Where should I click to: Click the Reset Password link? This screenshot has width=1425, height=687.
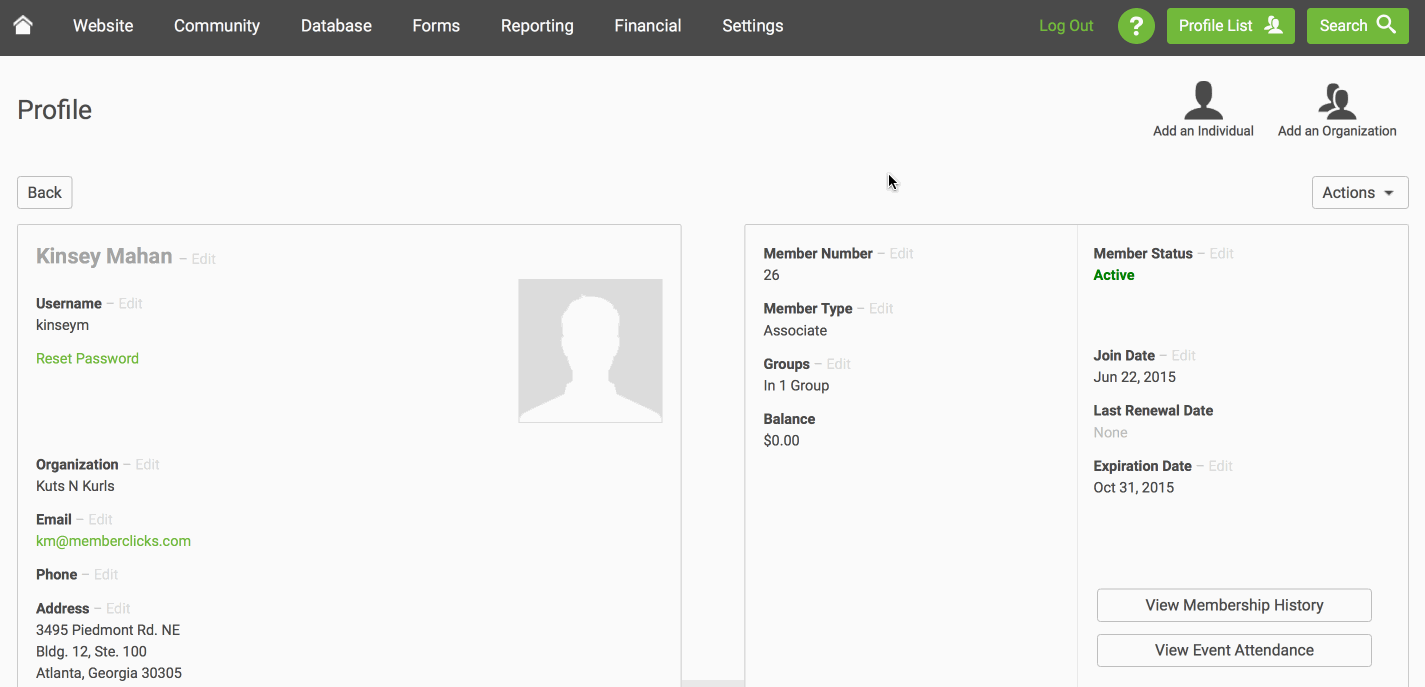point(87,359)
